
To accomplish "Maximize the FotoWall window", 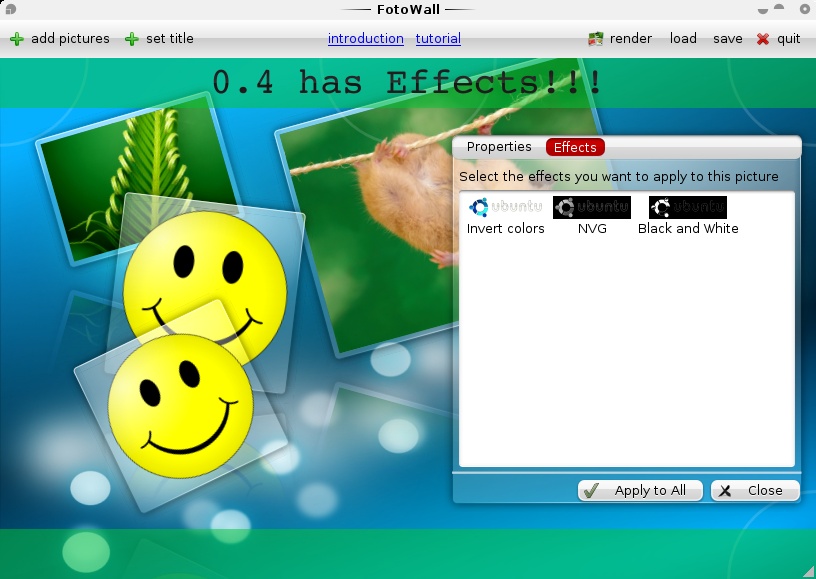I will (779, 8).
